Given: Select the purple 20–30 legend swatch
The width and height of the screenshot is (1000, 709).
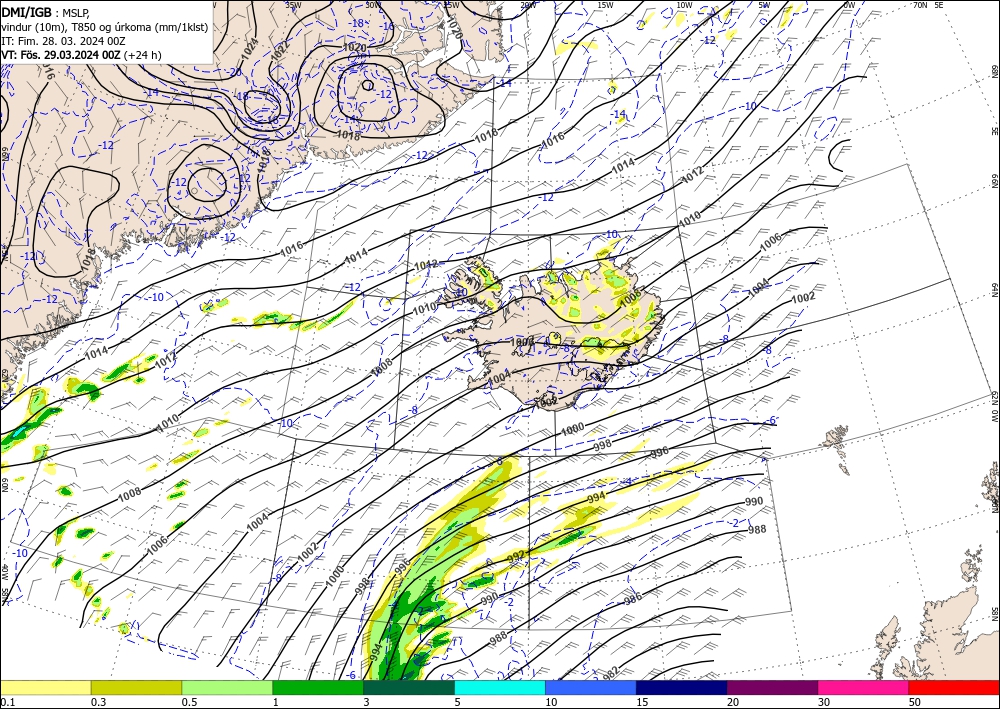Looking at the screenshot, I should (x=772, y=687).
